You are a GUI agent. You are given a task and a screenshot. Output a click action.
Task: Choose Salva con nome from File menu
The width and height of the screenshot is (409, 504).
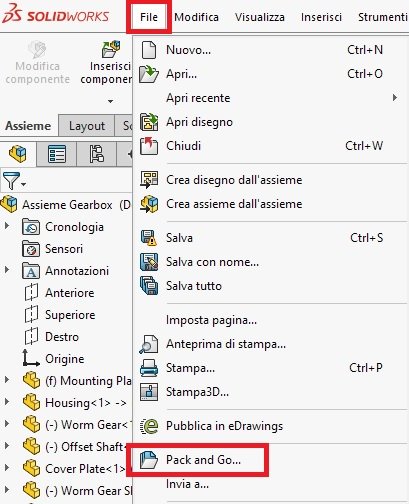pyautogui.click(x=212, y=262)
